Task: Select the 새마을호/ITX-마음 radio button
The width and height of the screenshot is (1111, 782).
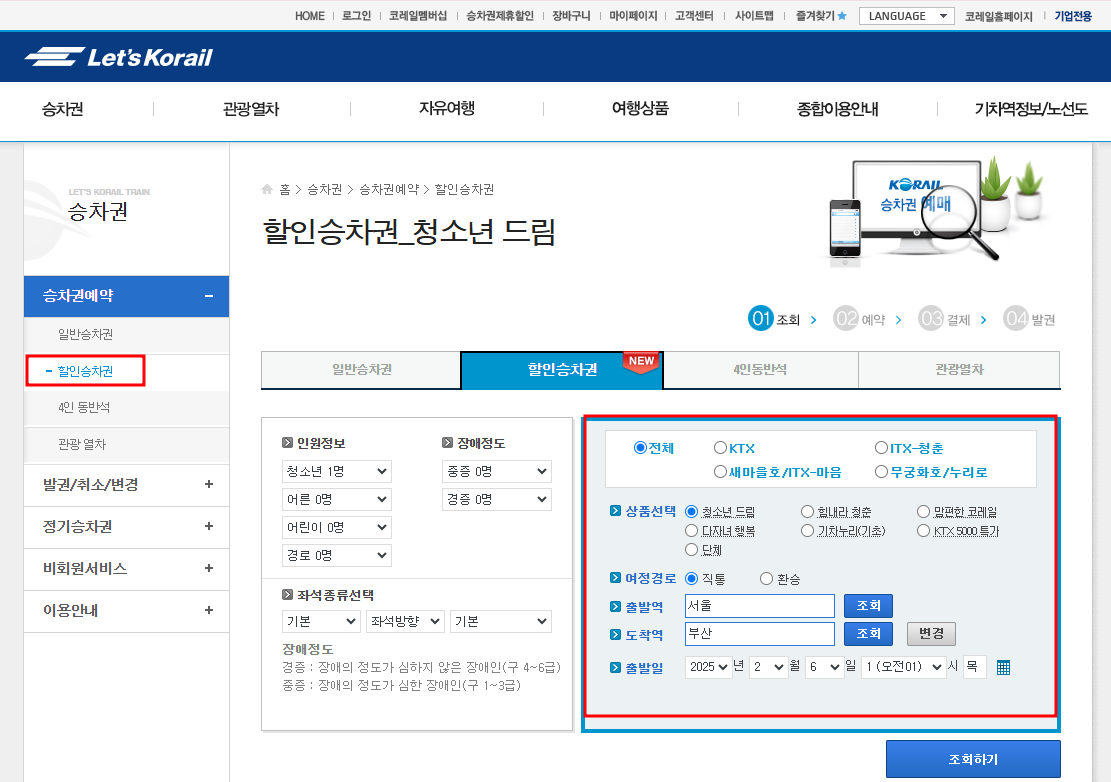Action: 721,472
